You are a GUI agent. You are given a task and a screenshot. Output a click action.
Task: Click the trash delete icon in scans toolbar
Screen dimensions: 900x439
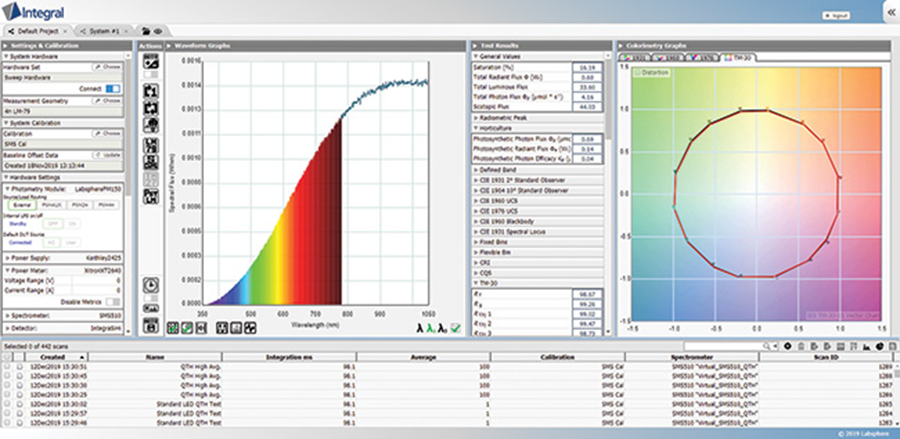801,347
